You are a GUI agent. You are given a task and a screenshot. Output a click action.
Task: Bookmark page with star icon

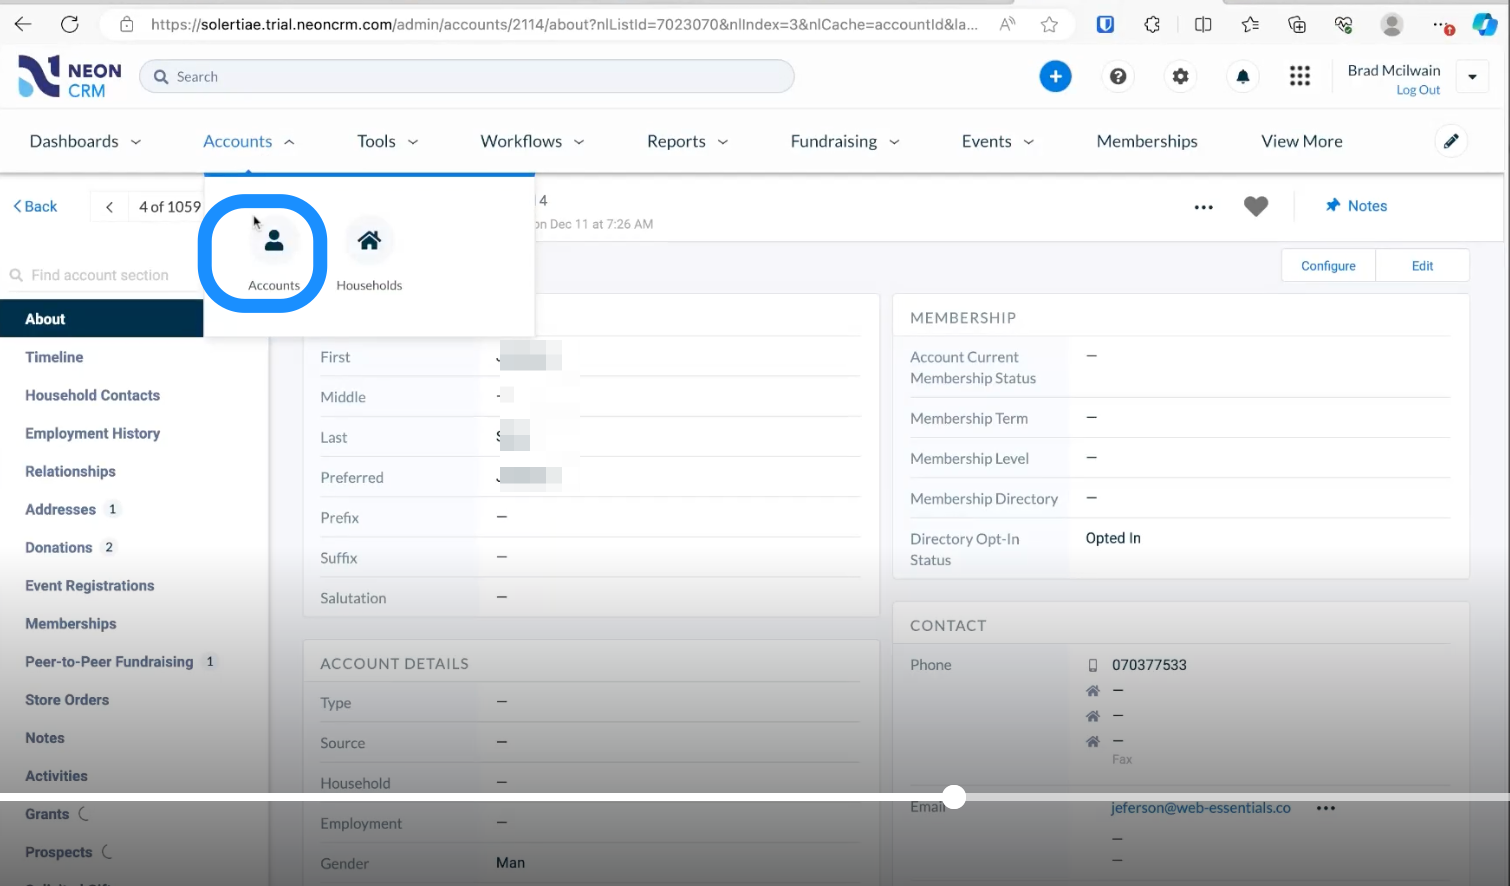click(1049, 25)
